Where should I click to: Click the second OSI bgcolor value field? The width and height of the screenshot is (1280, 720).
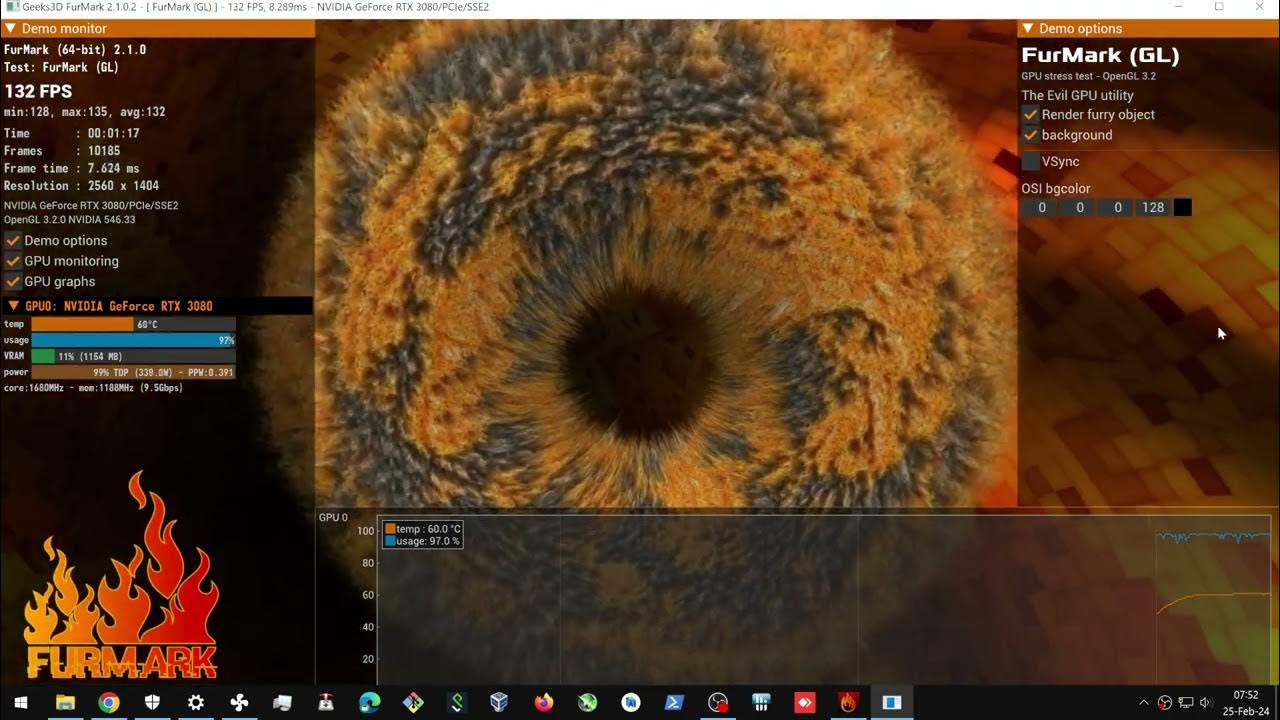(x=1079, y=207)
